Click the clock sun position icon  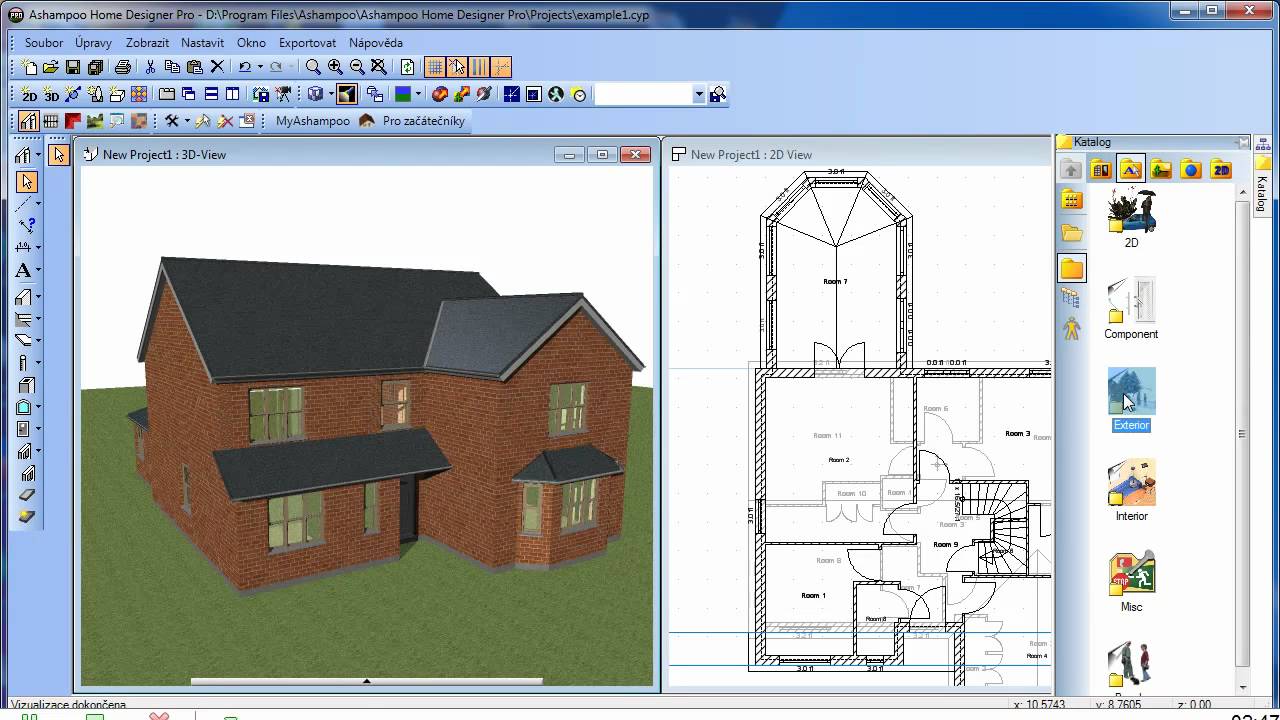point(579,94)
